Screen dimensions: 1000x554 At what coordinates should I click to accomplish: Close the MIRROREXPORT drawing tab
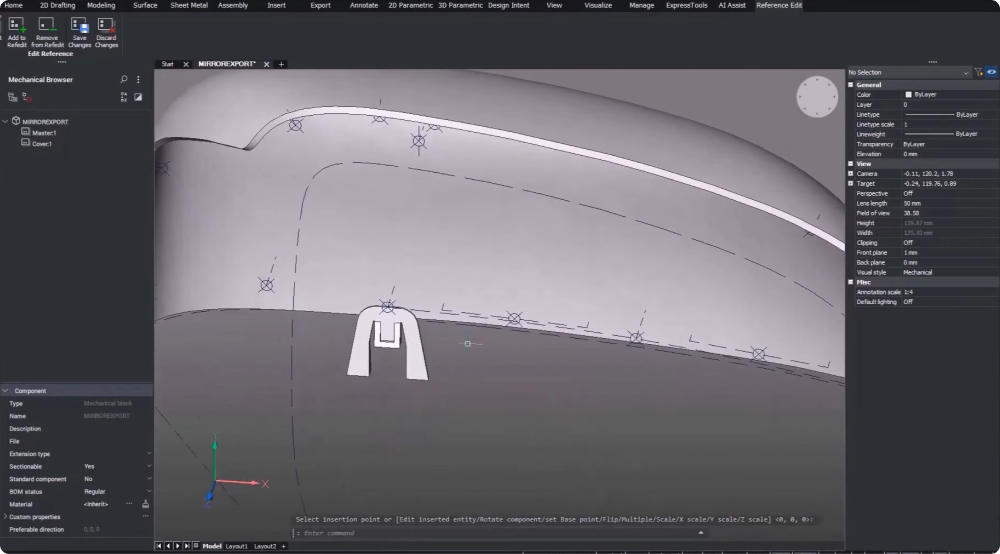click(267, 64)
